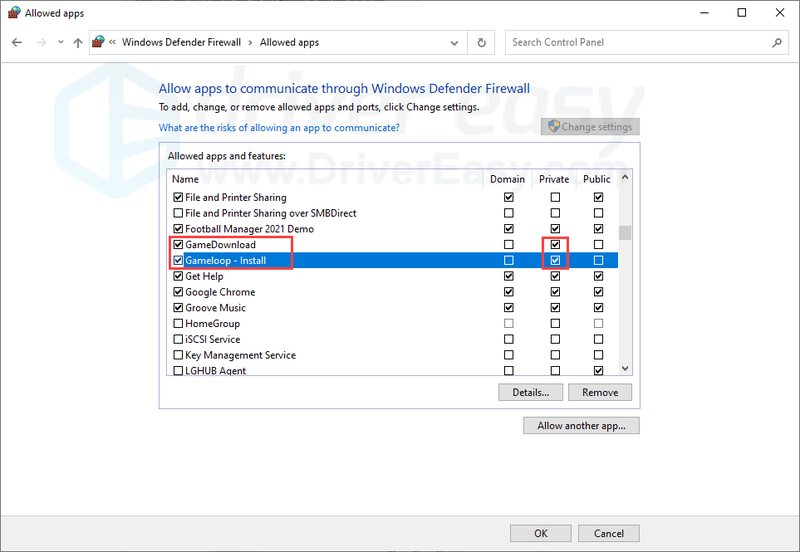This screenshot has height=552, width=800.
Task: Click Windows Defender Firewall breadcrumb
Action: coord(181,42)
